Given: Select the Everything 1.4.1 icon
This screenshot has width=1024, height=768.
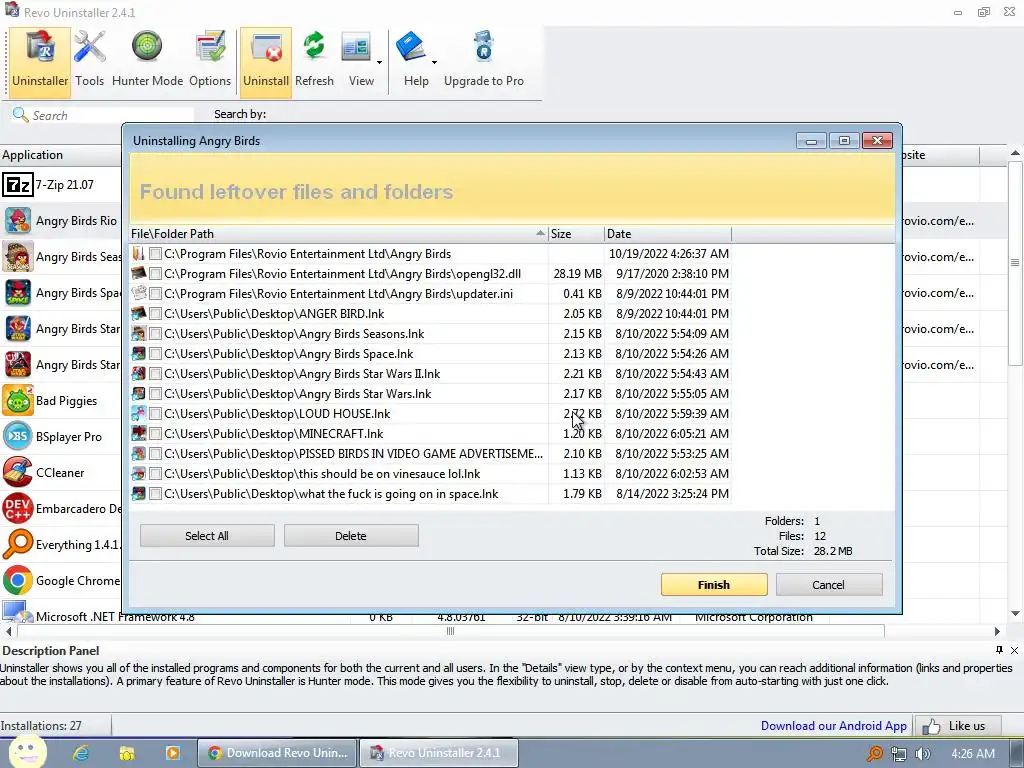Looking at the screenshot, I should (x=18, y=544).
